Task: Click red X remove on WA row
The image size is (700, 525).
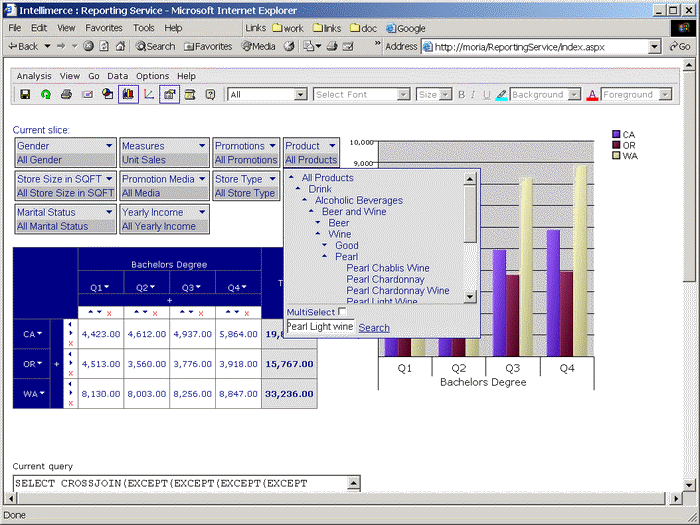Action: [x=71, y=403]
